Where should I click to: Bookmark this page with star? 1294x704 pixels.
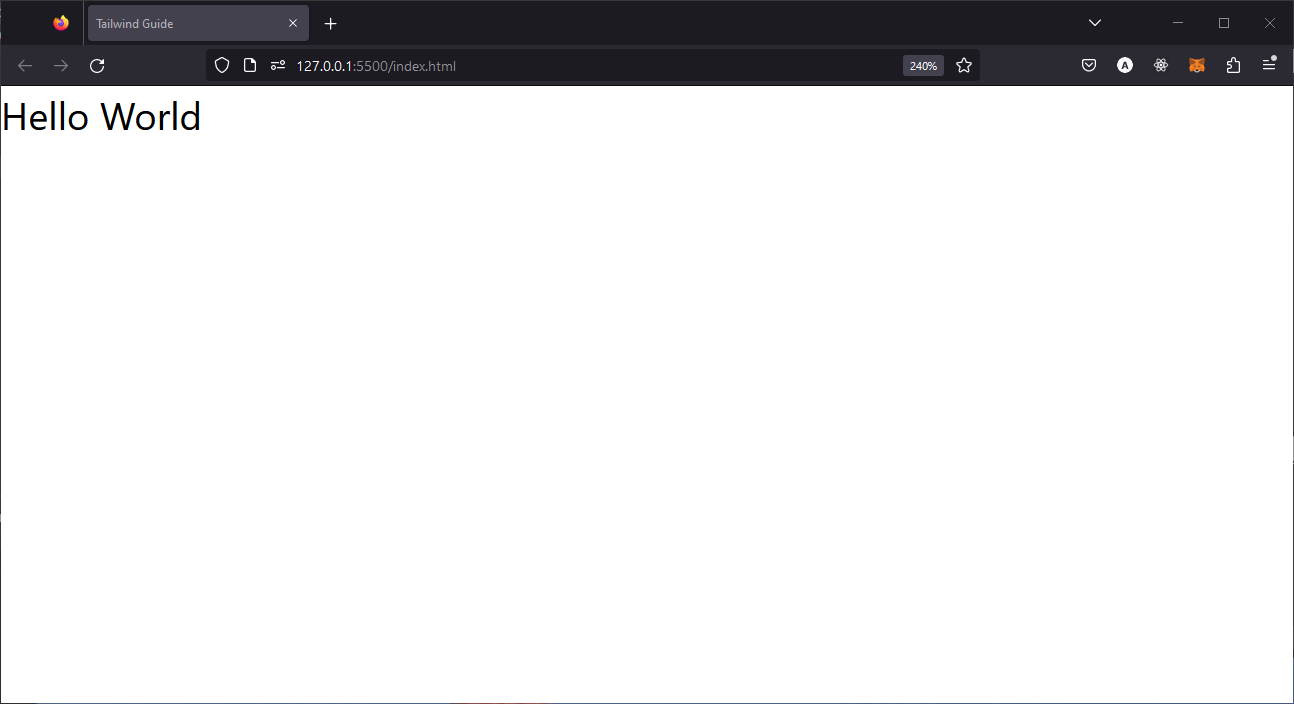coord(964,66)
